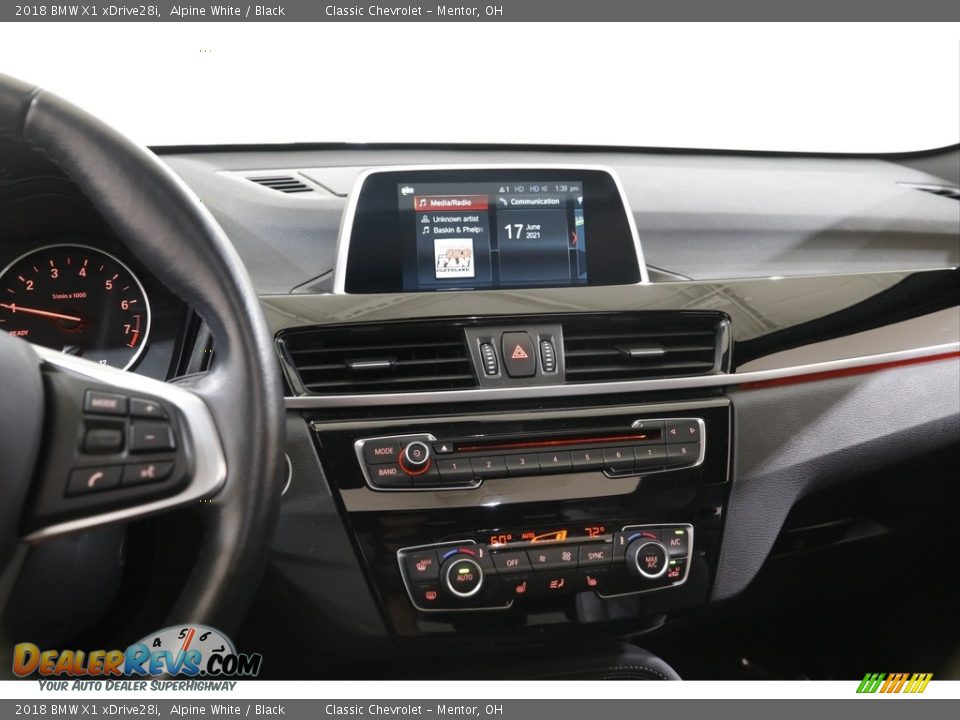Tap the fan speed increase button
Image resolution: width=960 pixels, height=720 pixels.
pyautogui.click(x=567, y=556)
